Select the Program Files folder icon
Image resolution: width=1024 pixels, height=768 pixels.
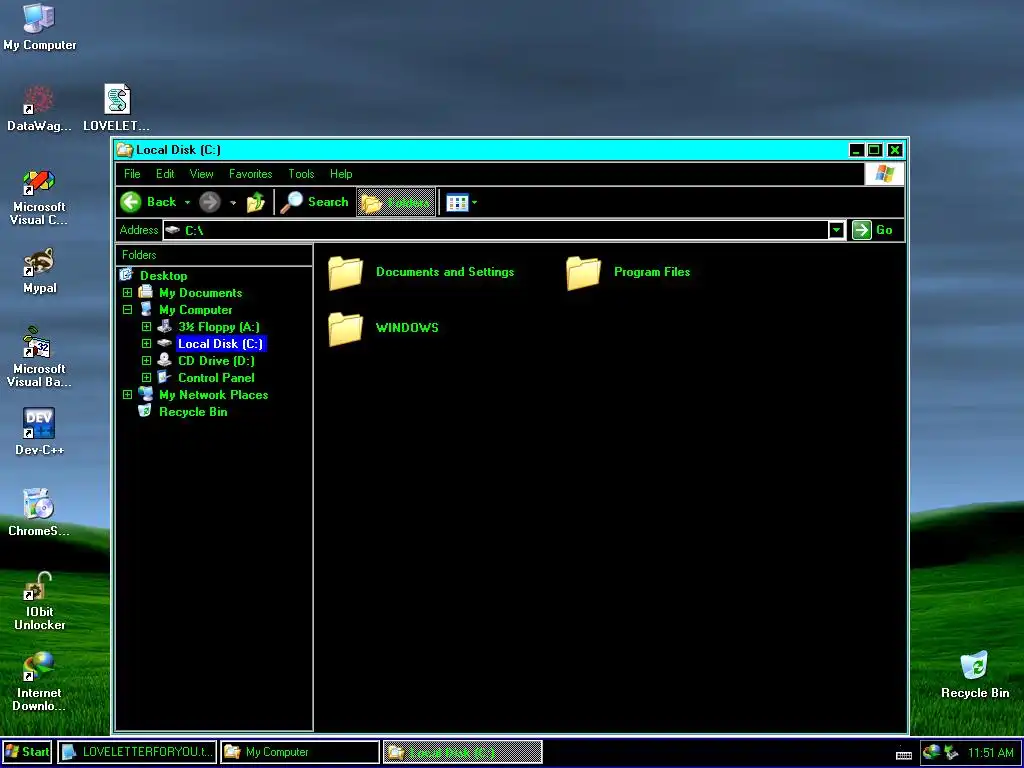[x=583, y=273]
